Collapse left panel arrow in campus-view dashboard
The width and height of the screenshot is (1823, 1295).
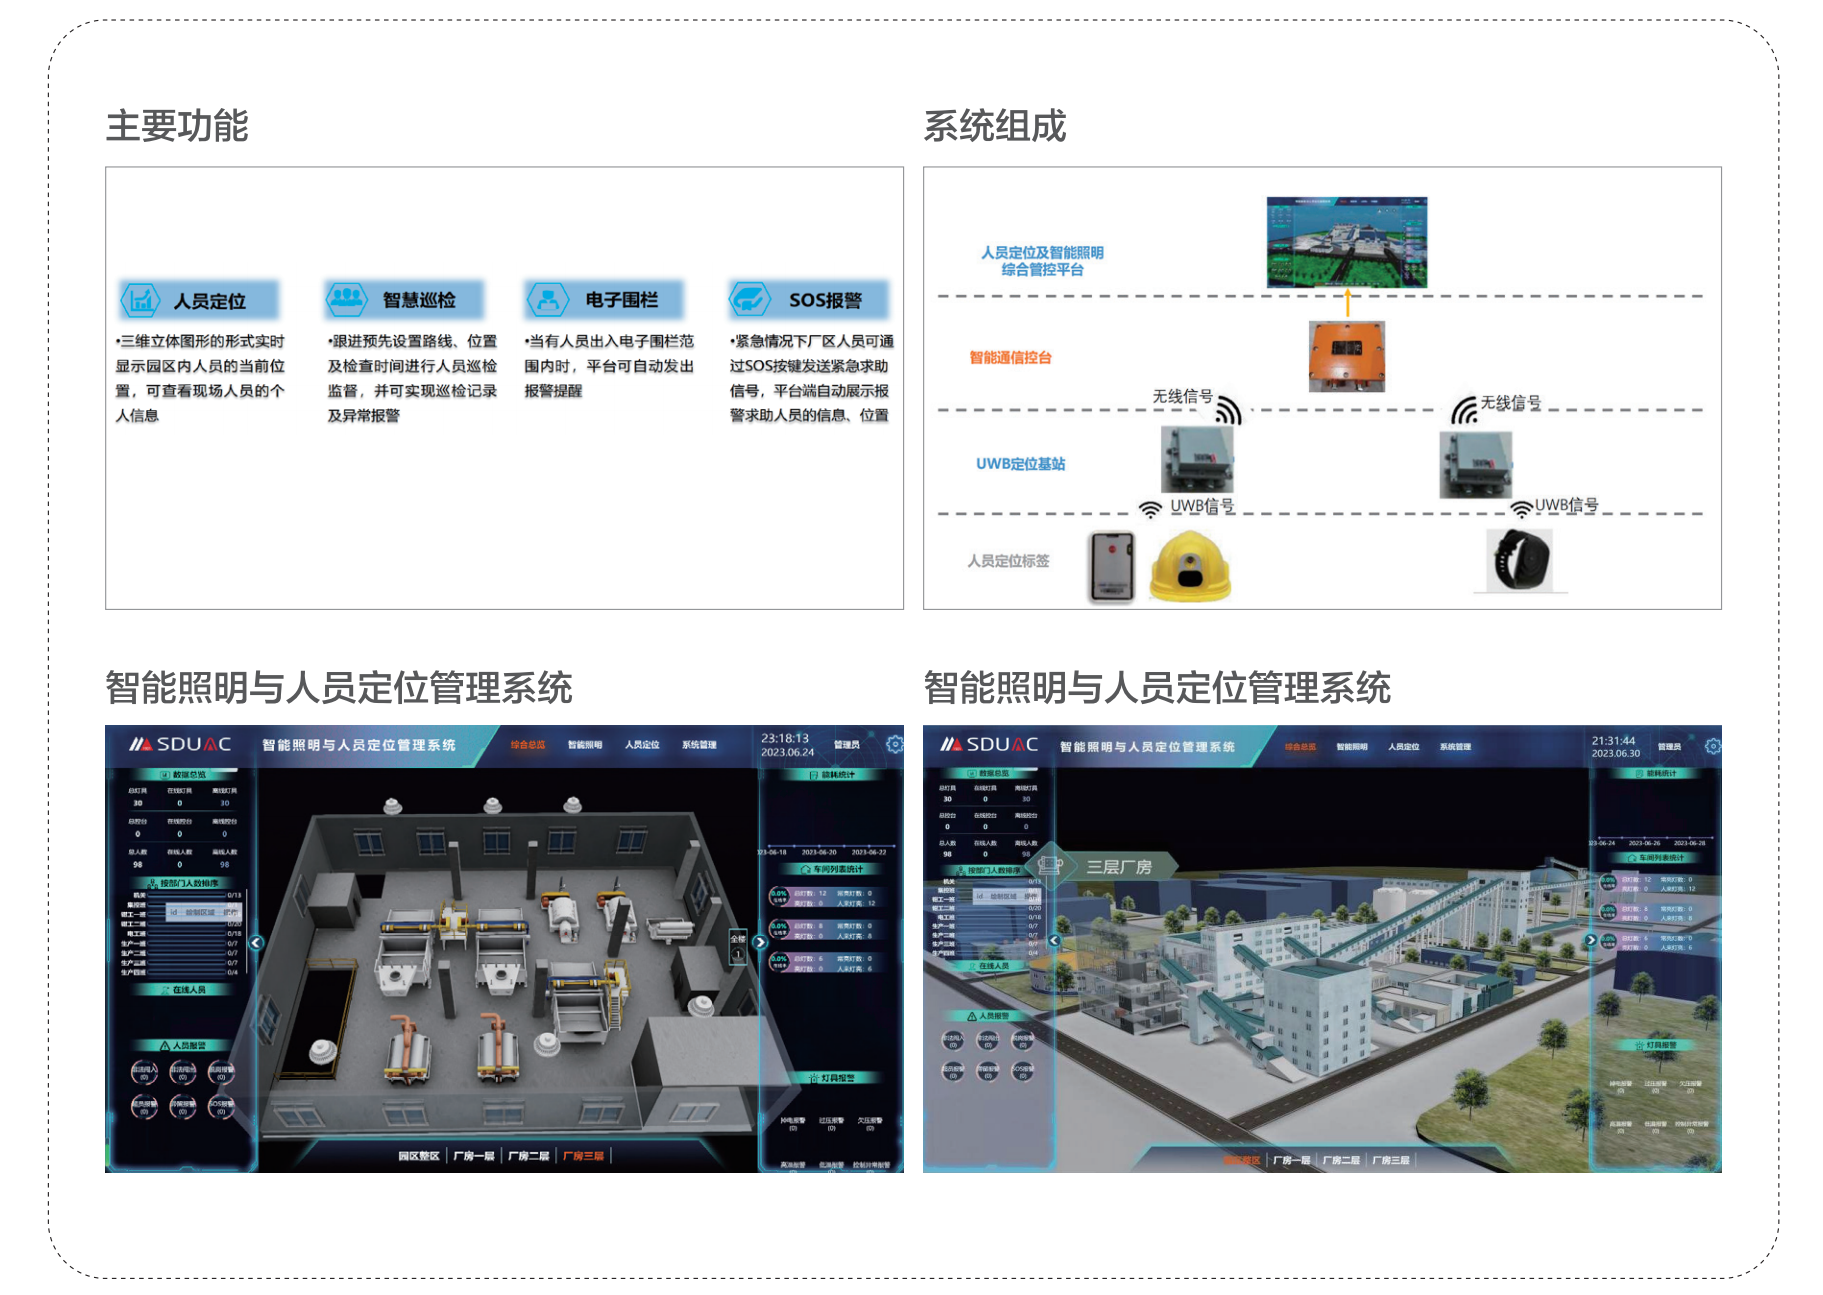[1054, 941]
